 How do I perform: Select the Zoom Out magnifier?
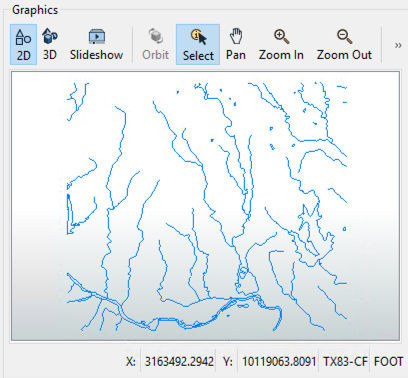(x=344, y=45)
